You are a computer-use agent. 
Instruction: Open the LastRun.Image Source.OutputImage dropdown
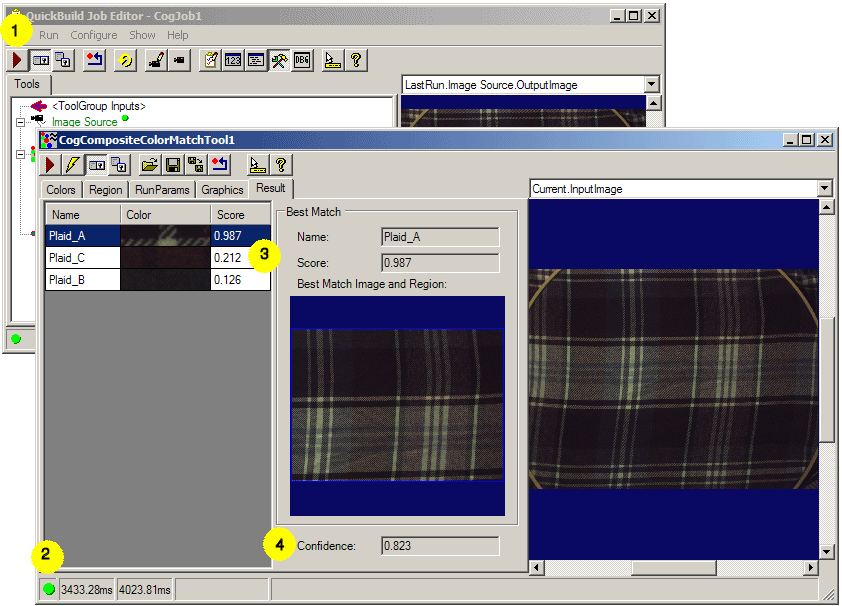(654, 84)
